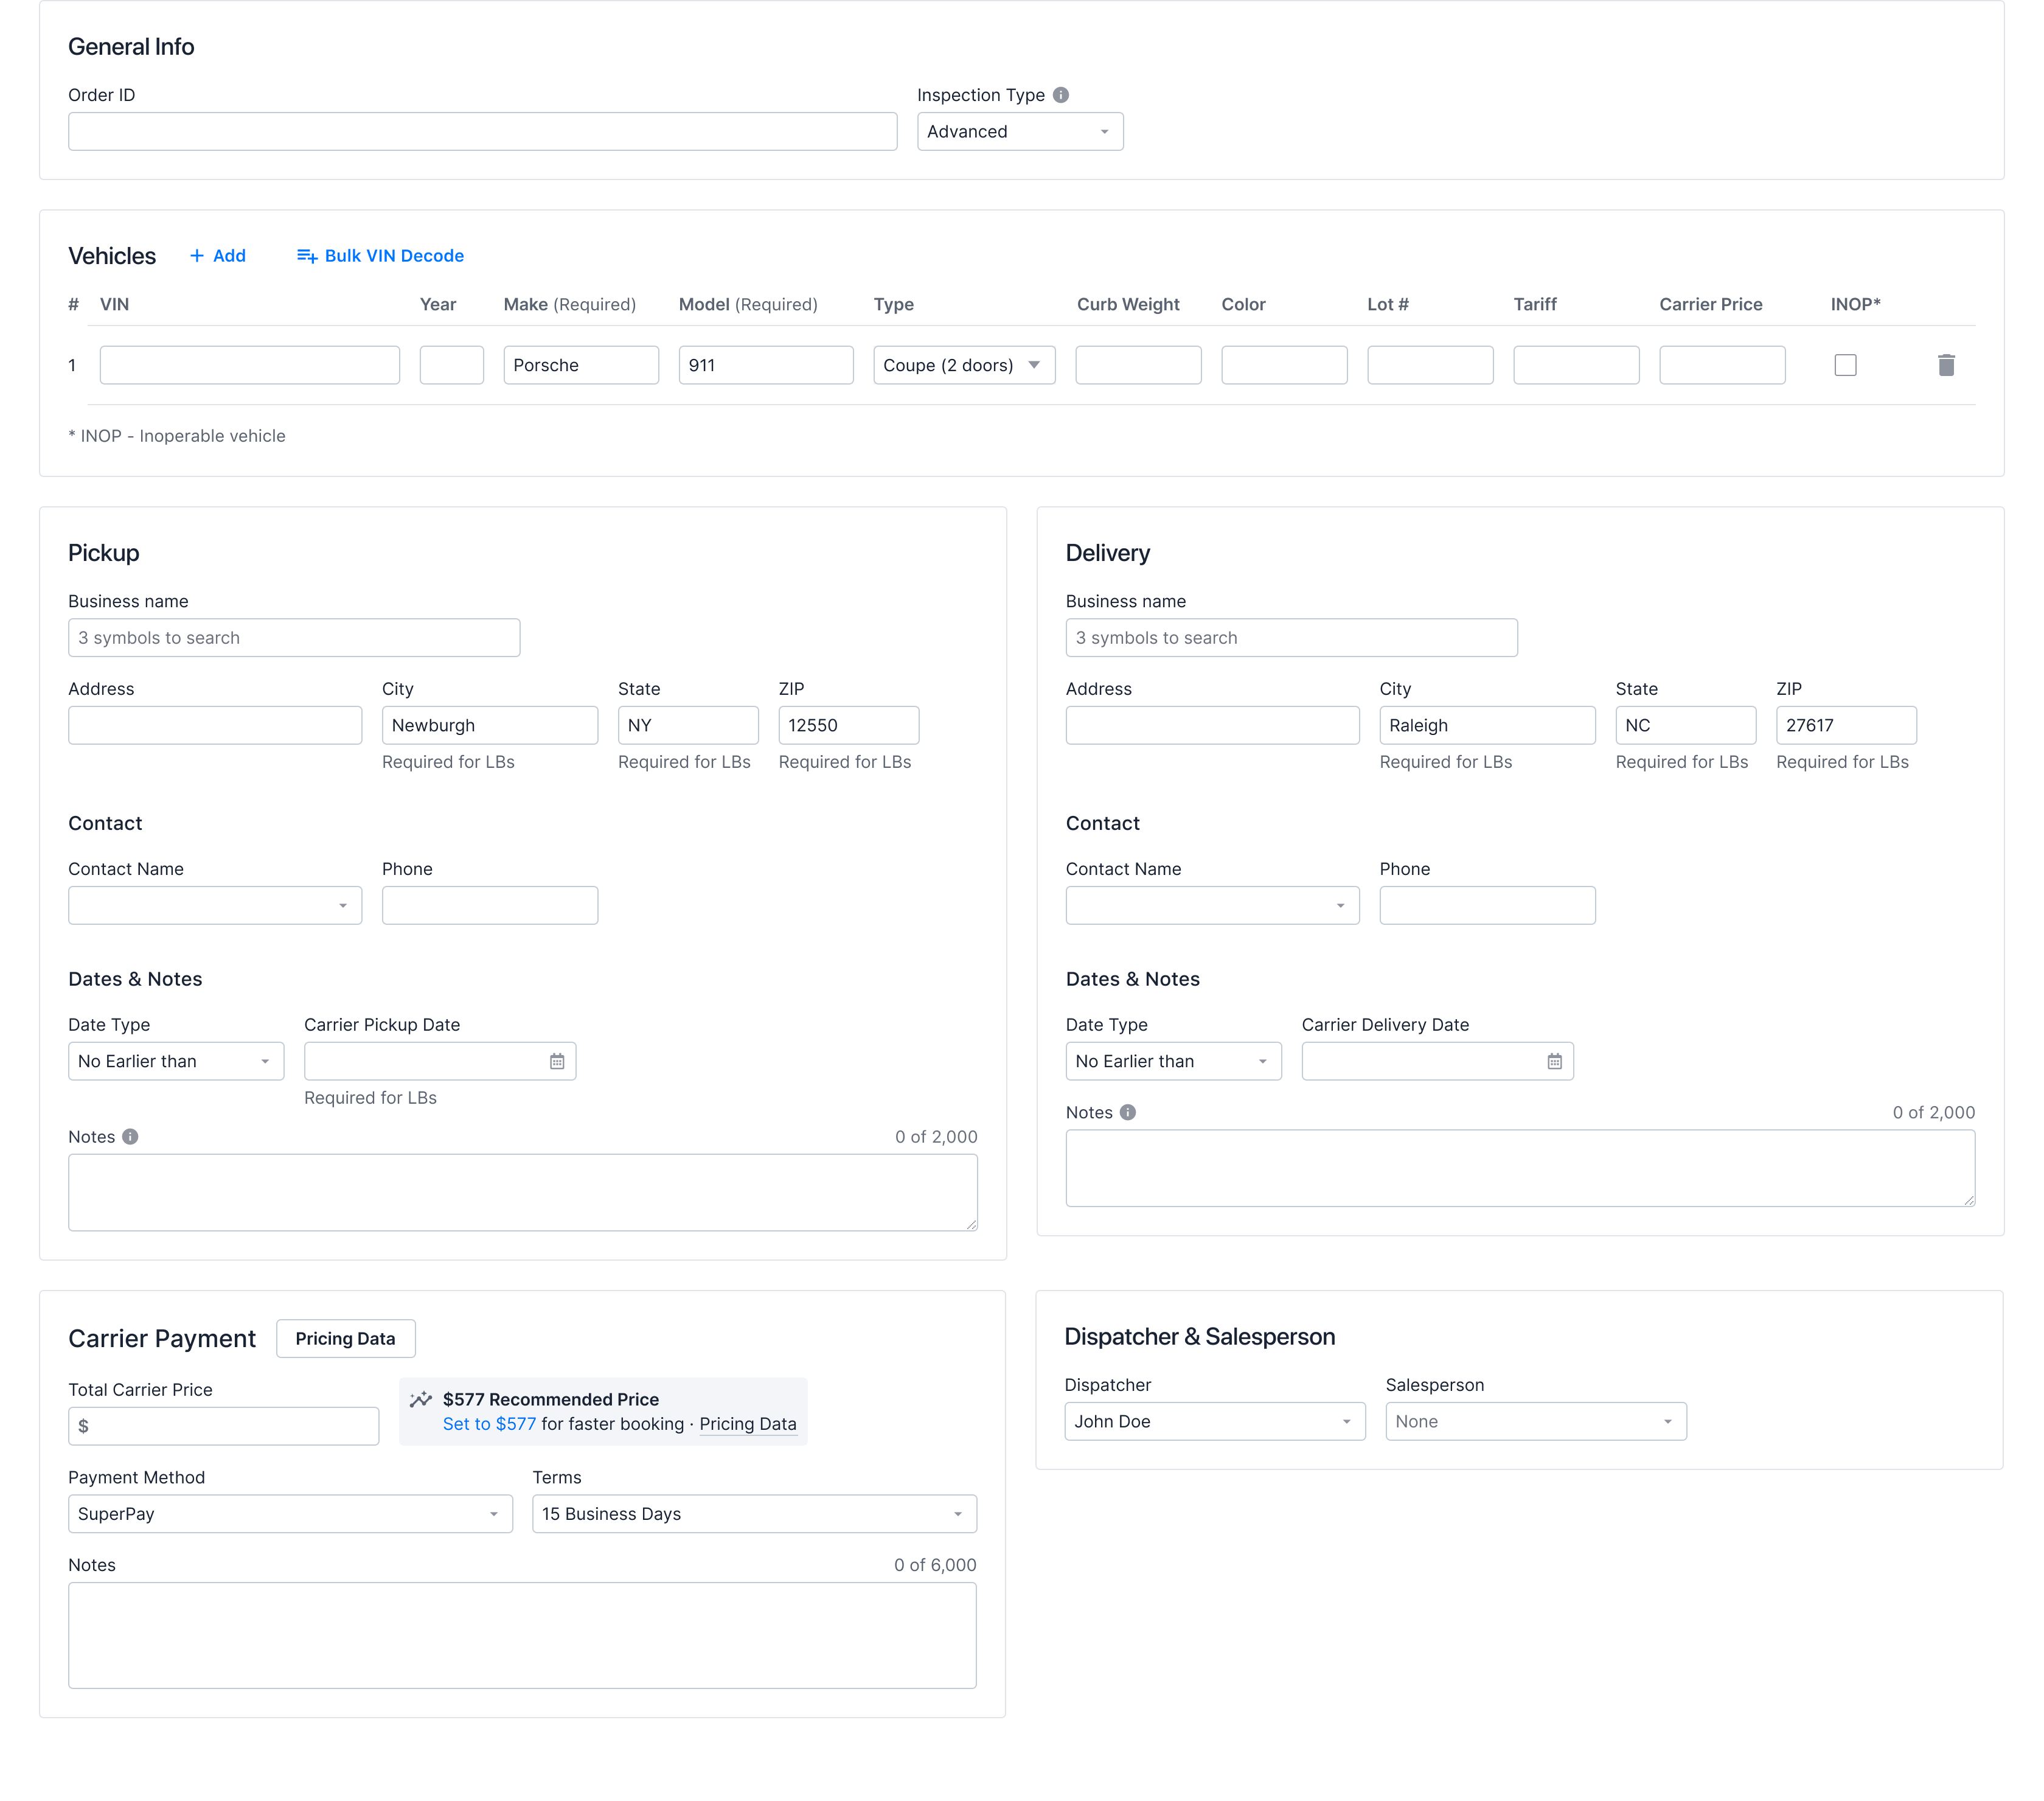Click the Add icon in the Vehicles section
The image size is (2044, 1801).
click(198, 256)
